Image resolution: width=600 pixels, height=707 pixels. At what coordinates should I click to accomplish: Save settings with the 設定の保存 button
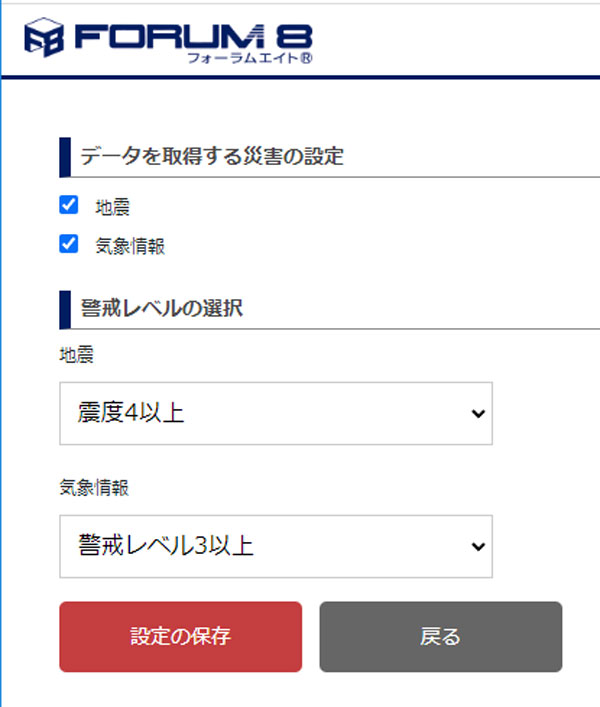click(x=181, y=637)
